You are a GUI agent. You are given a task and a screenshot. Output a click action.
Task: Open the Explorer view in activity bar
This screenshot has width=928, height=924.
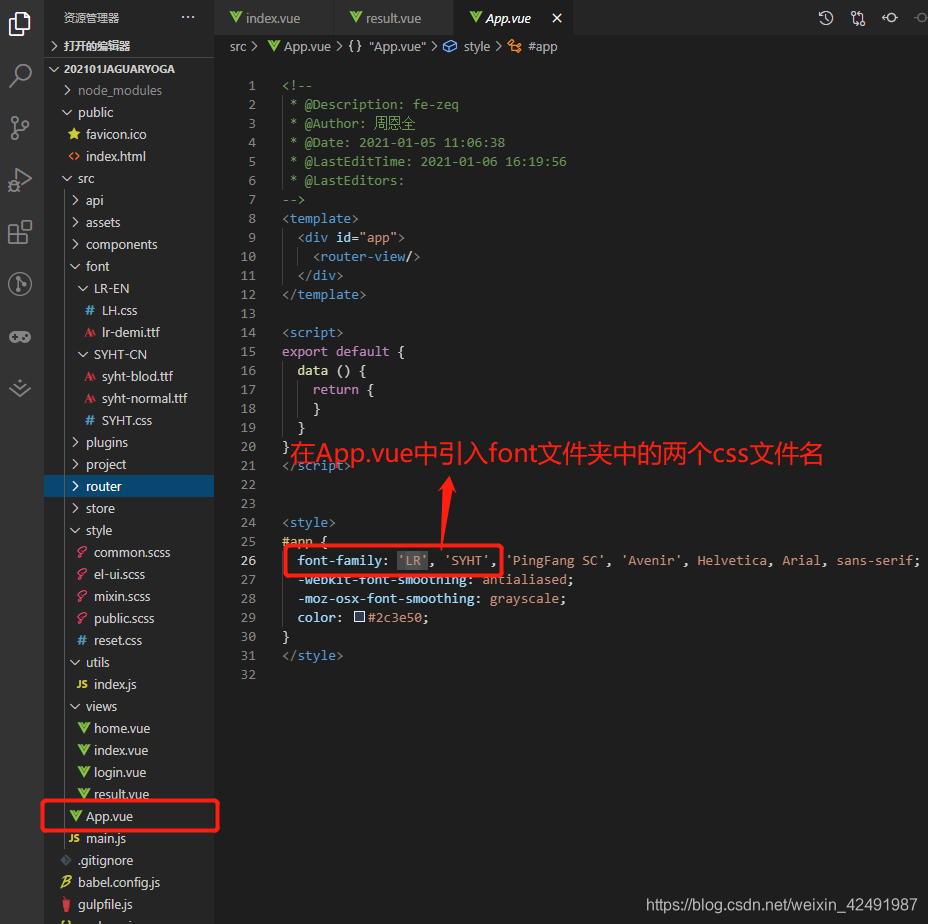click(20, 24)
